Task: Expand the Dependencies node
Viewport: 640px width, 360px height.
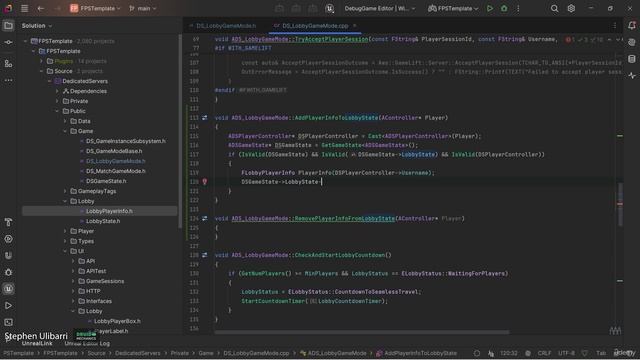Action: click(x=57, y=91)
